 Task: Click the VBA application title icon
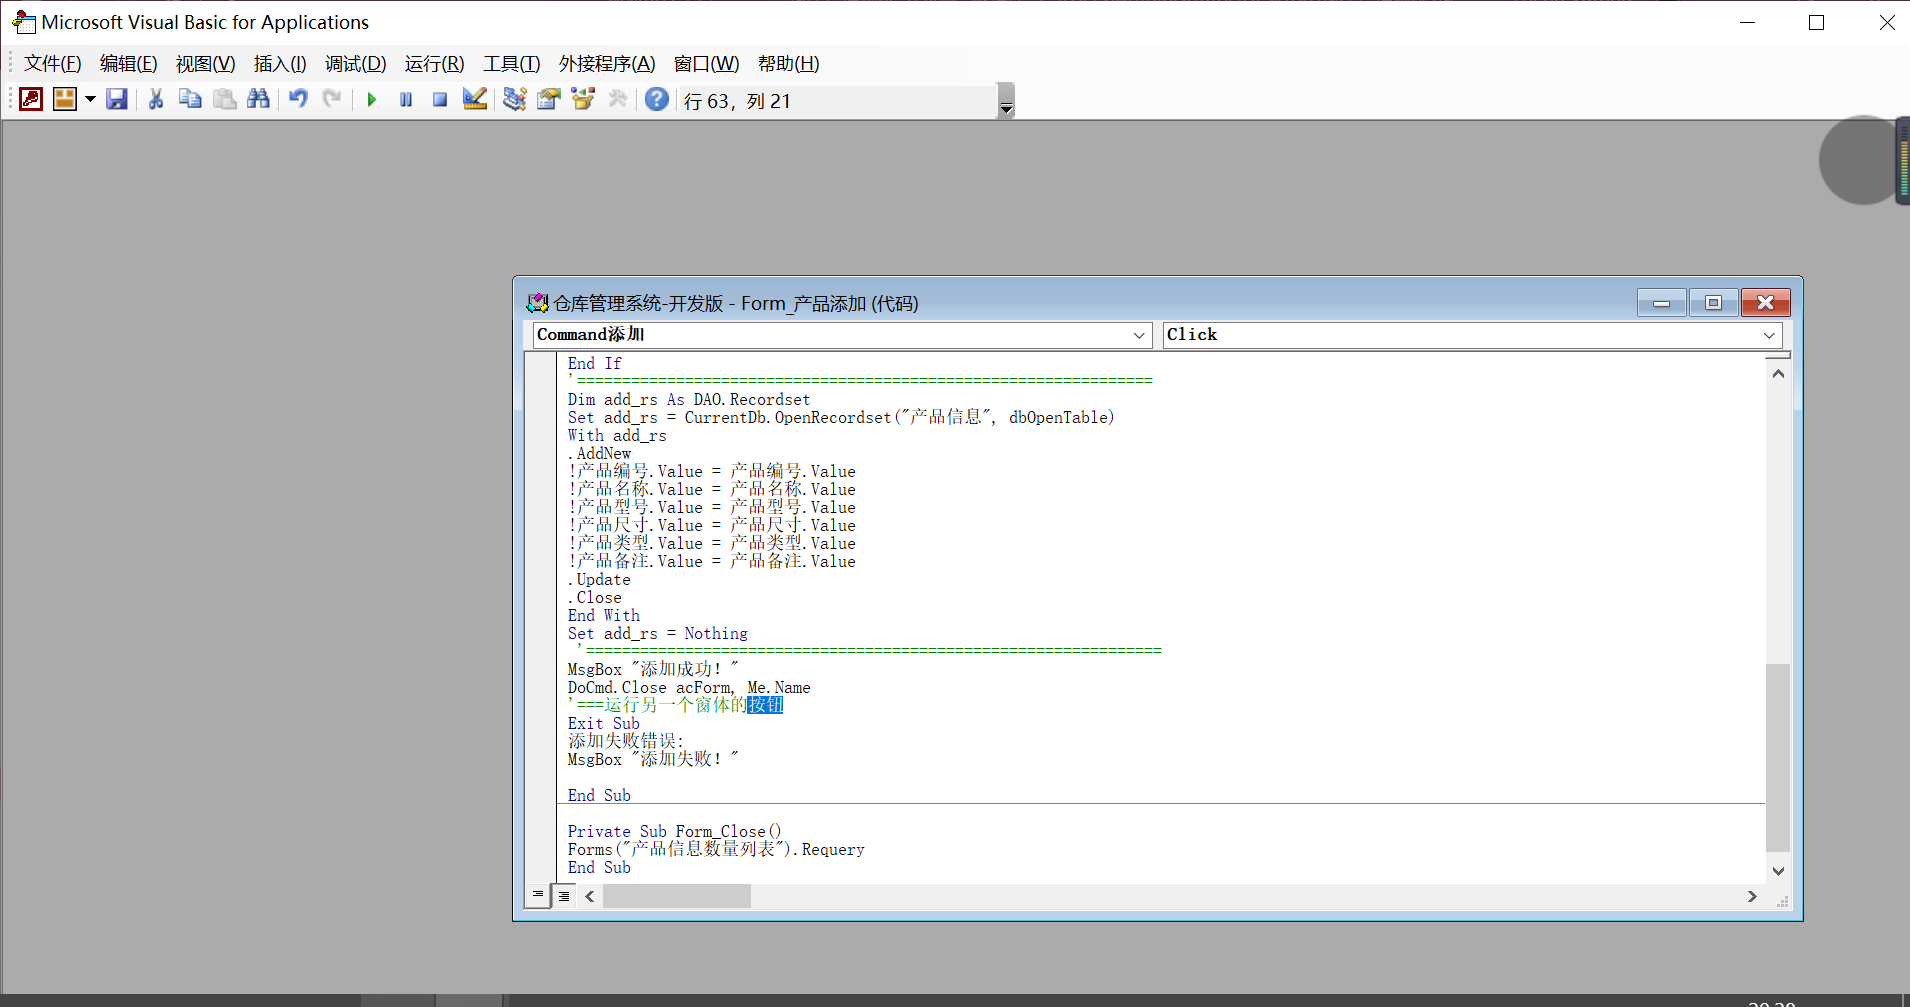[24, 22]
